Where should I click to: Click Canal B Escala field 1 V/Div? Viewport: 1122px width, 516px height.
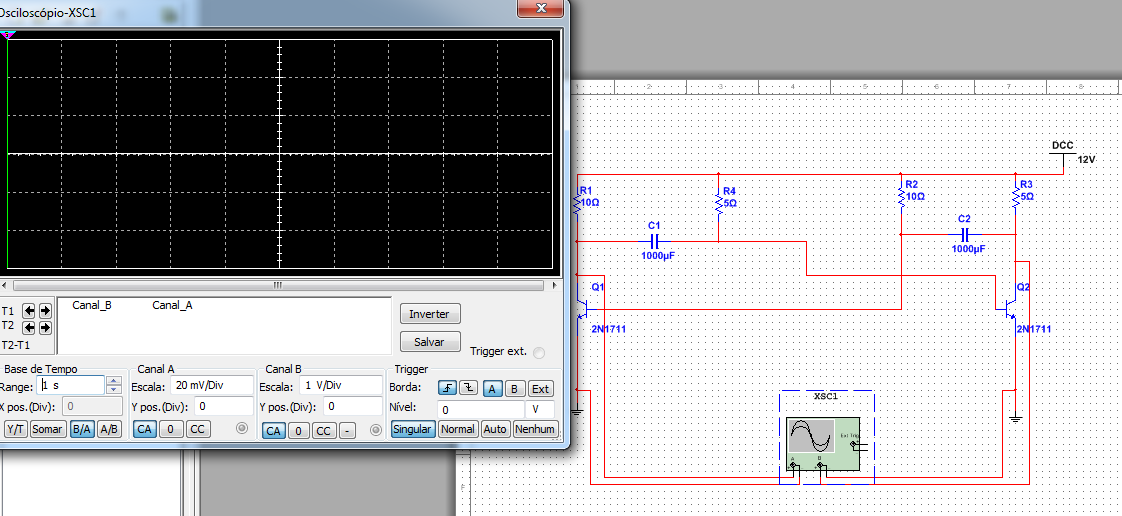point(341,385)
